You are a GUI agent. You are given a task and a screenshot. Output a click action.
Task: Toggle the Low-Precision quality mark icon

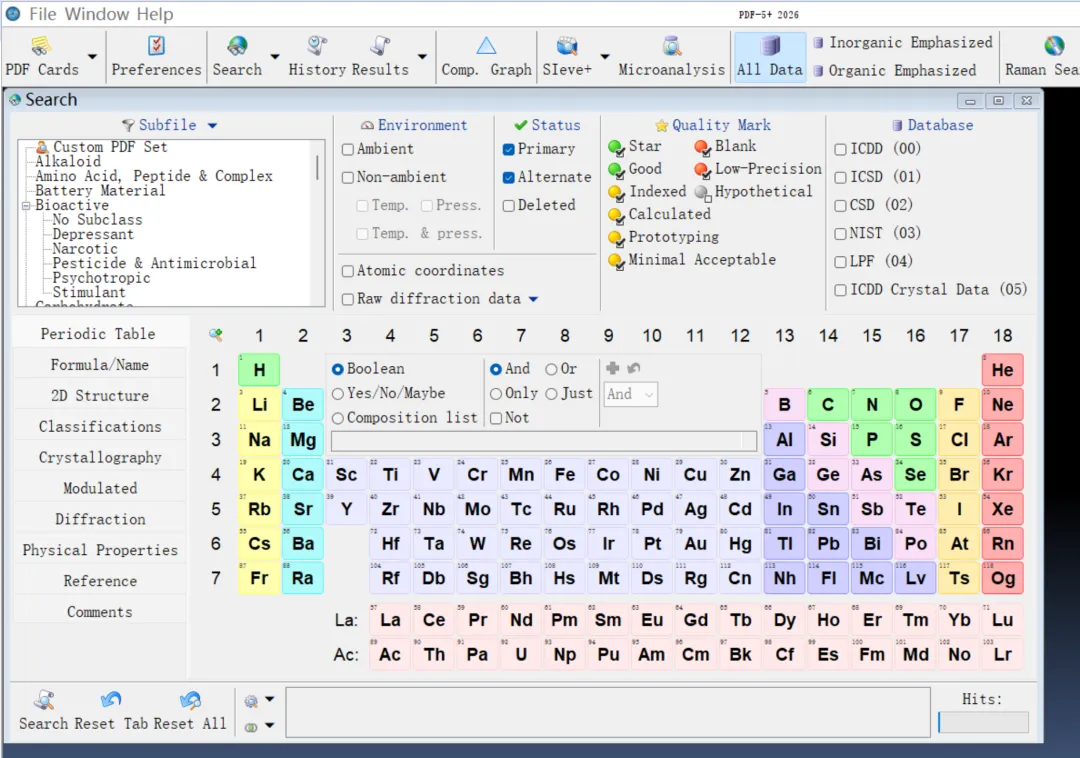point(703,170)
